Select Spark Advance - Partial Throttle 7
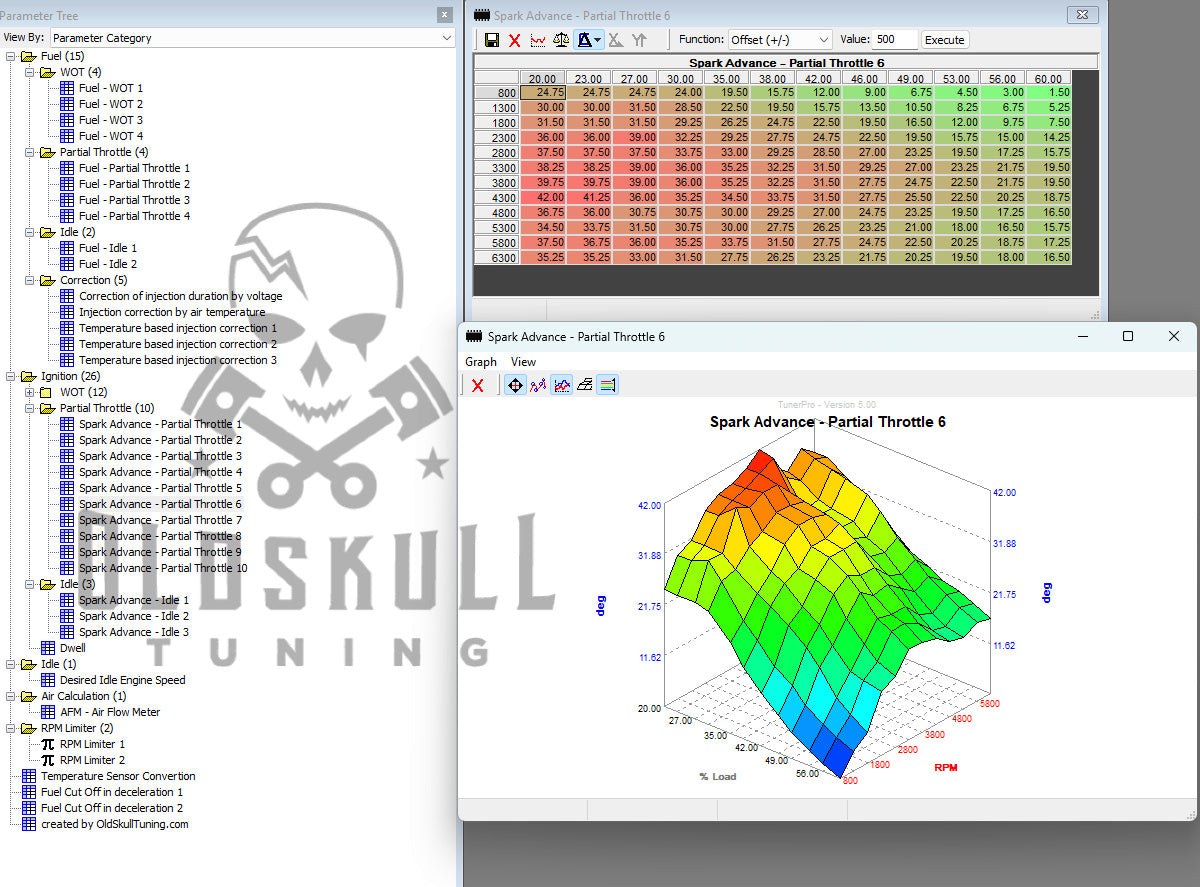The image size is (1200, 887). click(x=160, y=520)
